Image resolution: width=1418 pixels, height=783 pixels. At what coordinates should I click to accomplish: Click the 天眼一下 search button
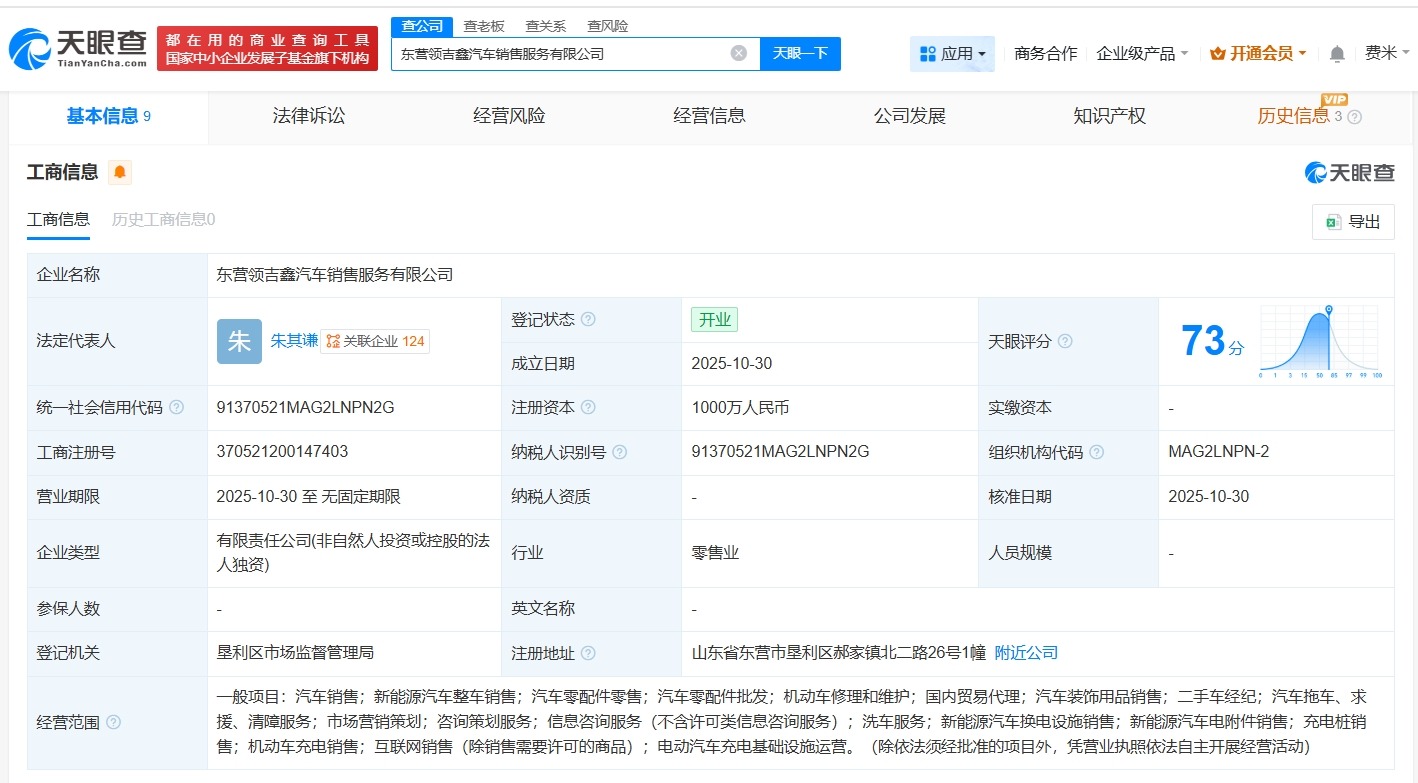pos(800,53)
